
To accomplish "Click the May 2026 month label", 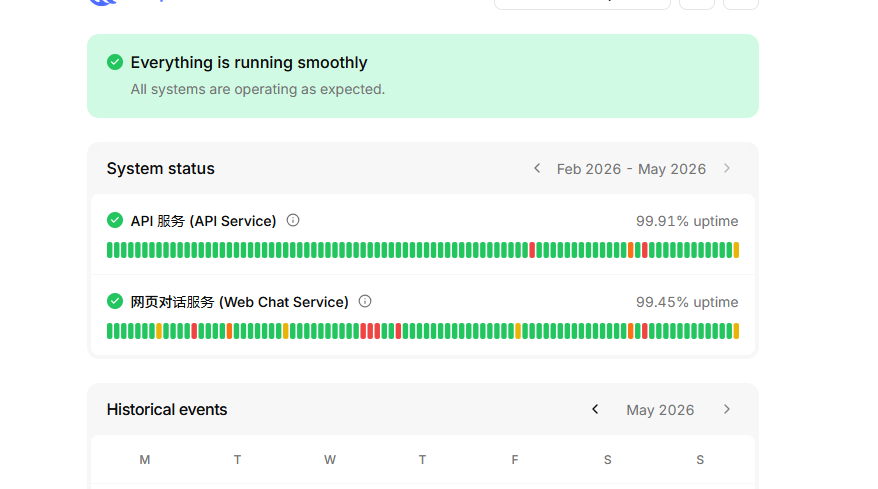I will 660,410.
